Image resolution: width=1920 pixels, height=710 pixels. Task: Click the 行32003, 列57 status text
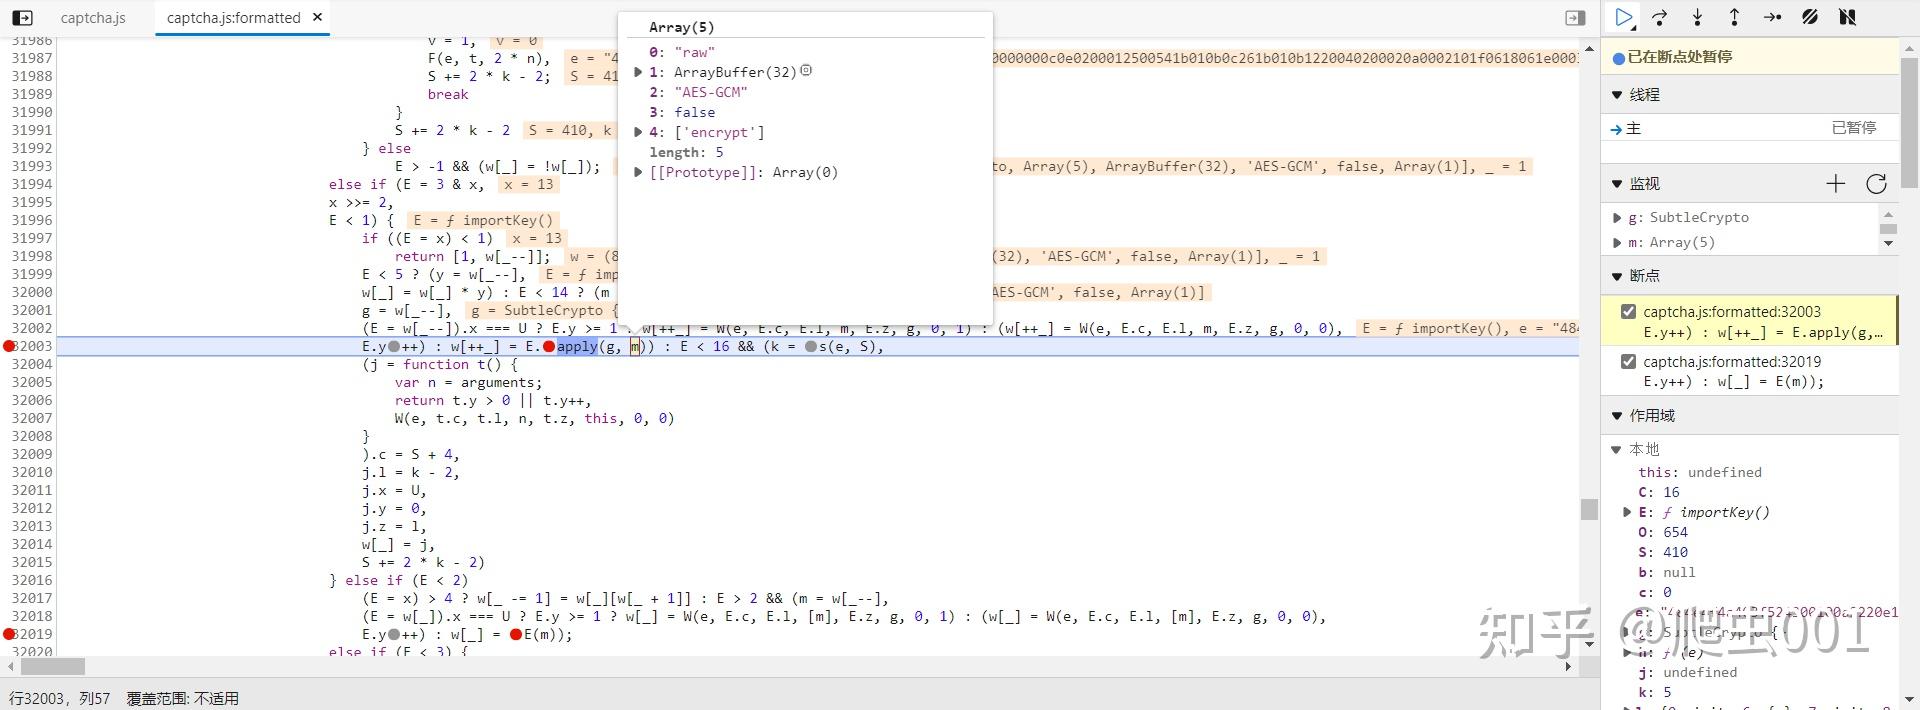(x=60, y=698)
